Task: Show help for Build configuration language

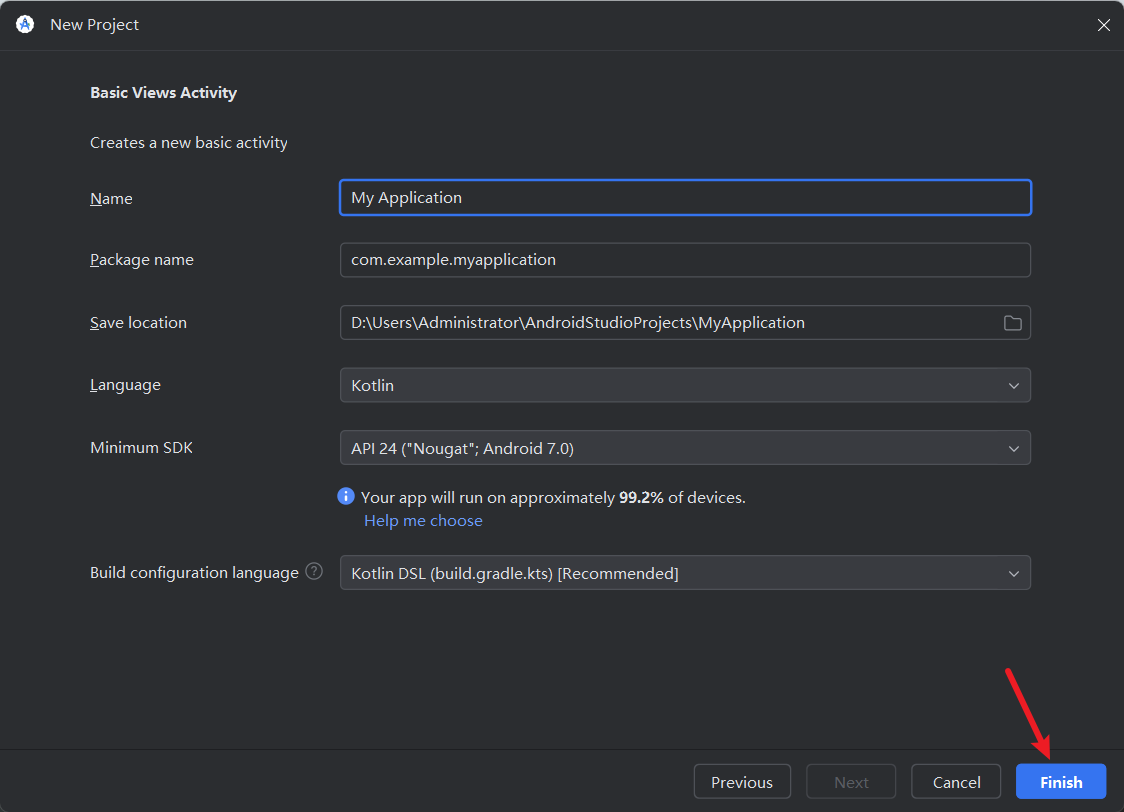Action: click(x=314, y=571)
